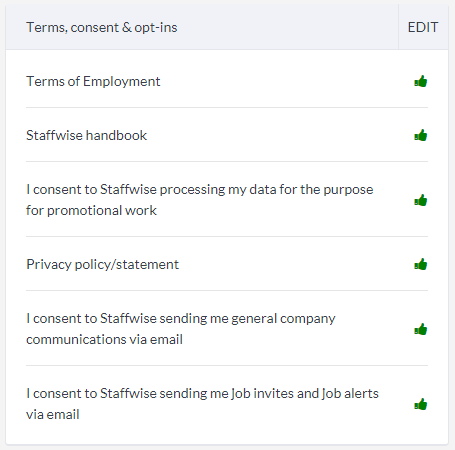Screen dimensions: 455x450
Task: Click the word 'handbook' in Staffwise handbook
Action: click(x=117, y=135)
